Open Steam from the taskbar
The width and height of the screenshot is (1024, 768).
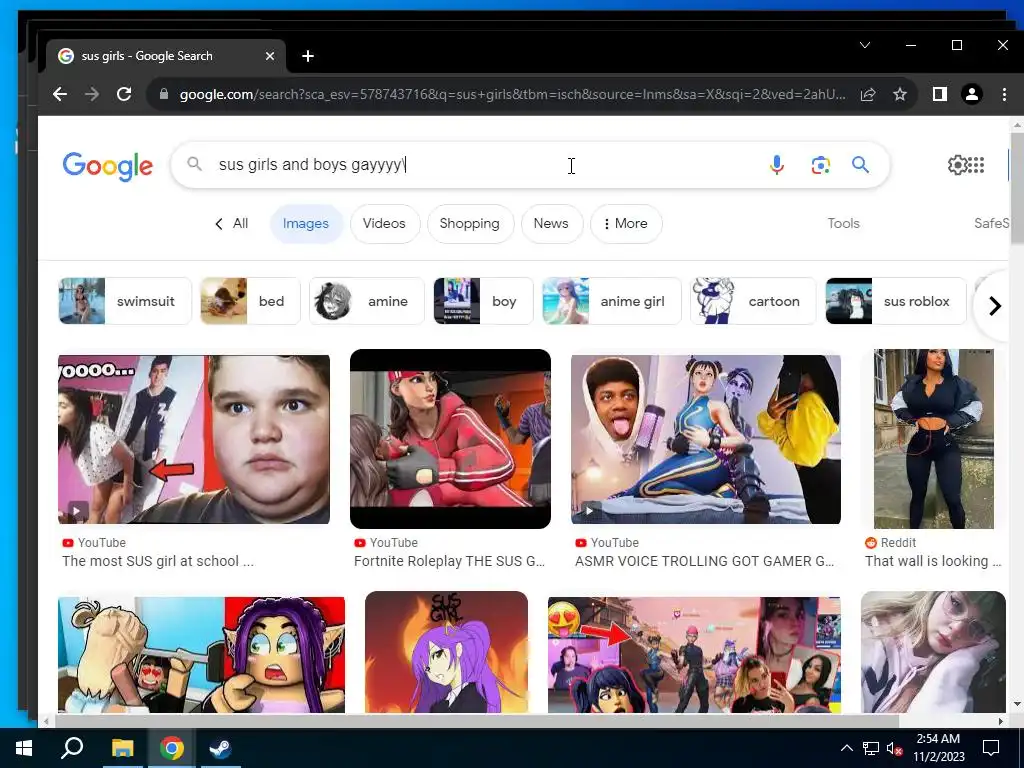(220, 748)
